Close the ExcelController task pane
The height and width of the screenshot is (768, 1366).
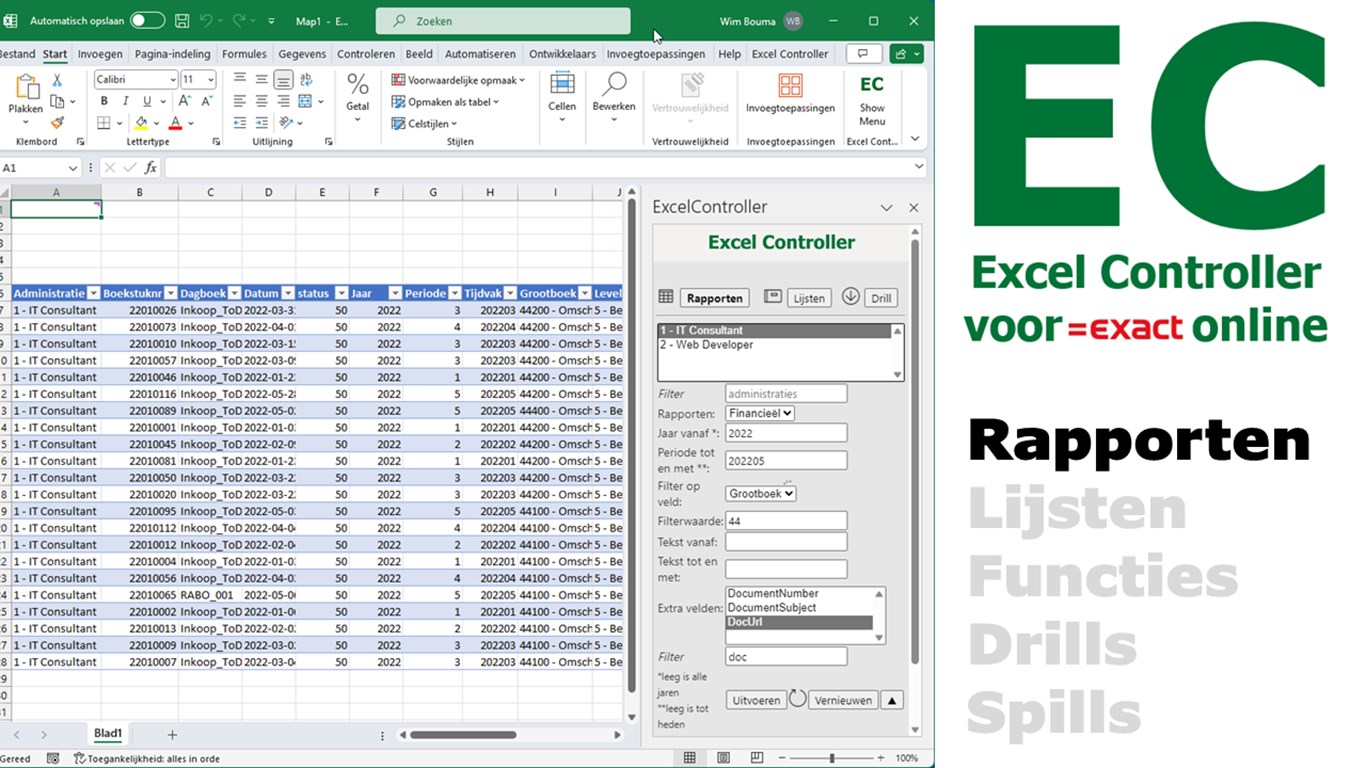(x=913, y=208)
